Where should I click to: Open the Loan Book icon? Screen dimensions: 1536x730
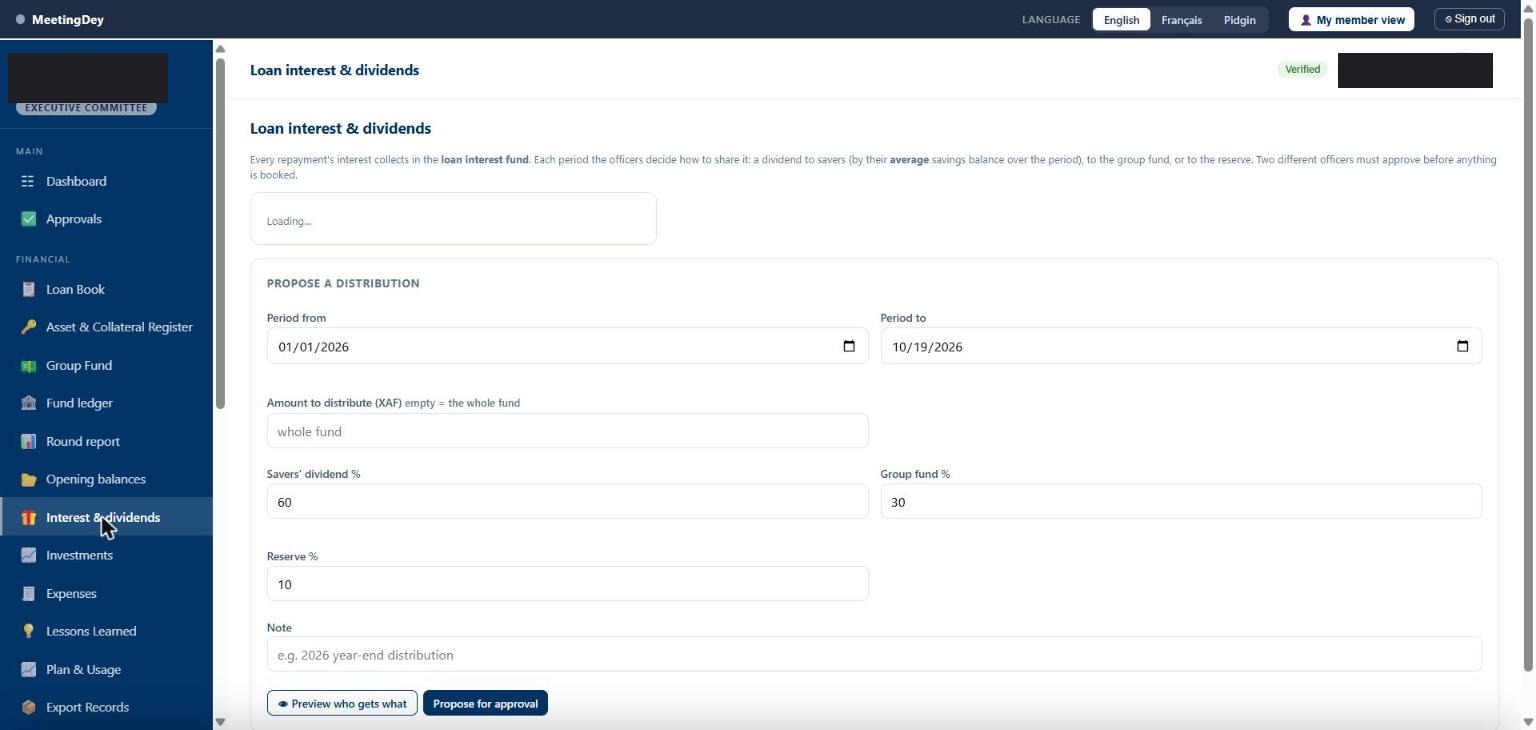(28, 289)
